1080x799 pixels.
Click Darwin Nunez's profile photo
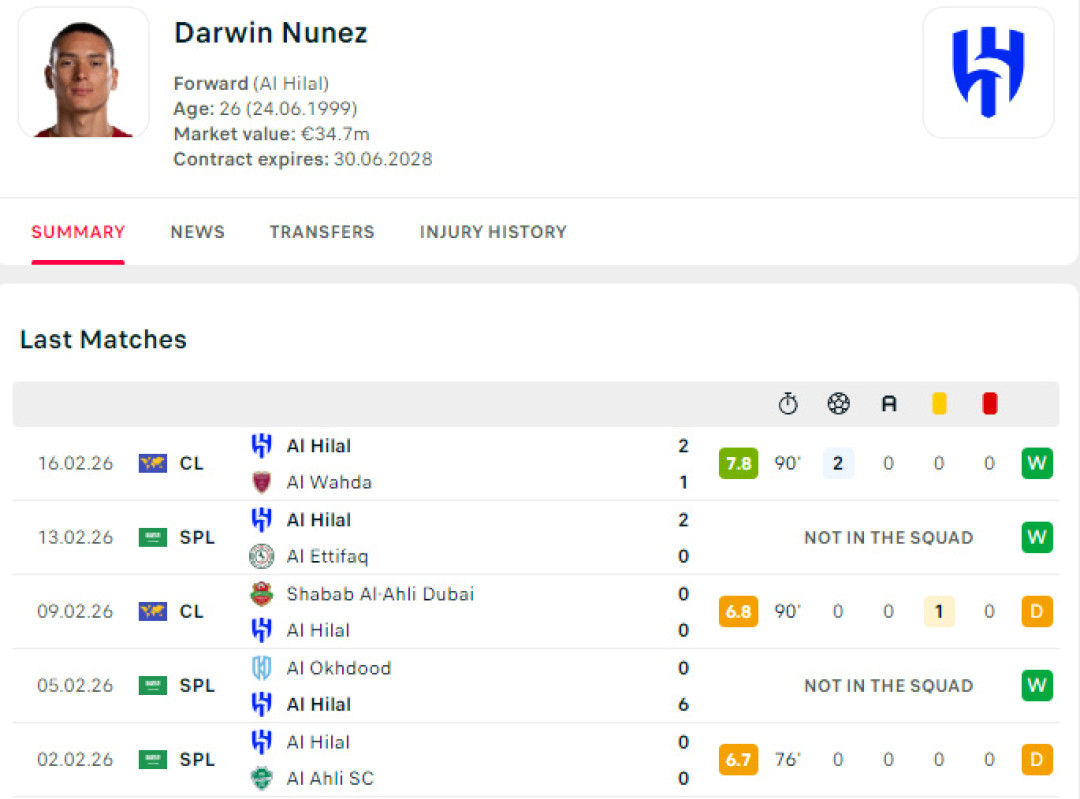point(83,72)
